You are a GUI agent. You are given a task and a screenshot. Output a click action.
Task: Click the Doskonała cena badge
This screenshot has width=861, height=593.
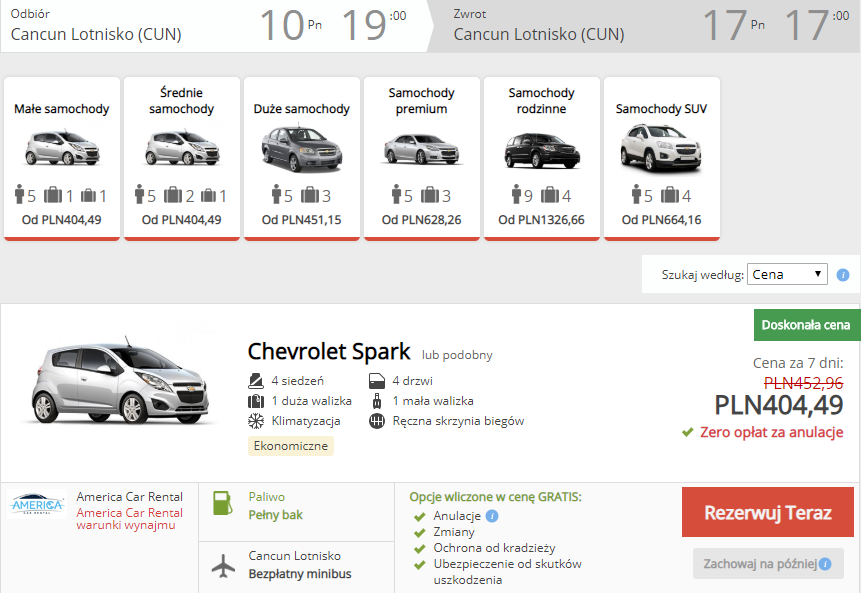[x=806, y=325]
